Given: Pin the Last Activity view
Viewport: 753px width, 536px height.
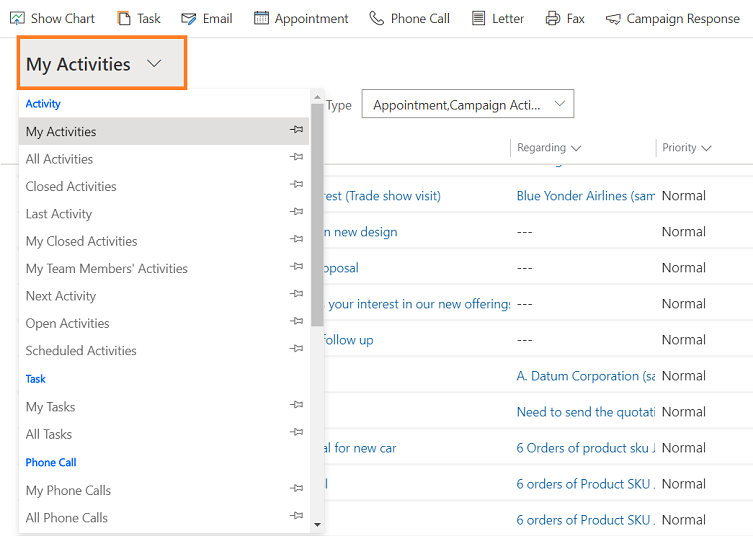Looking at the screenshot, I should [x=296, y=211].
